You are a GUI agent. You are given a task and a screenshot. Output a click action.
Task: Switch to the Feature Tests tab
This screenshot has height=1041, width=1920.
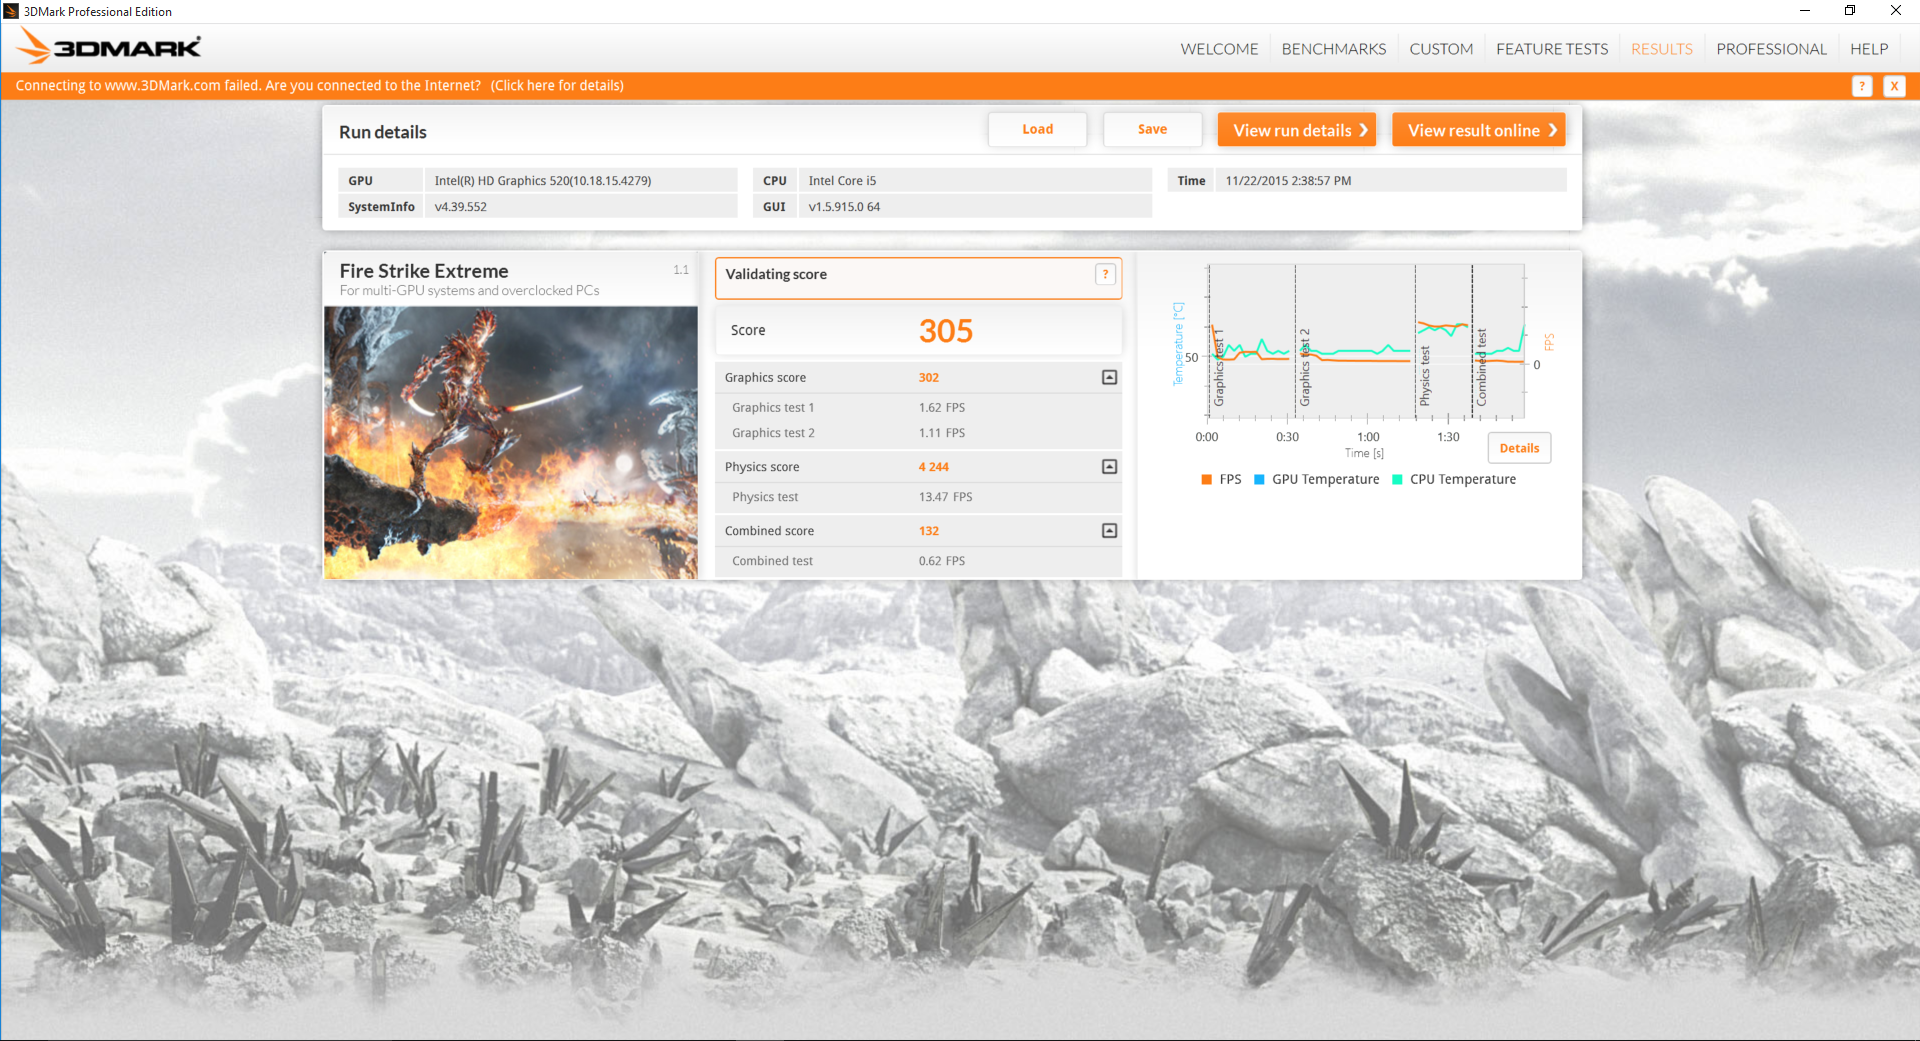point(1551,49)
